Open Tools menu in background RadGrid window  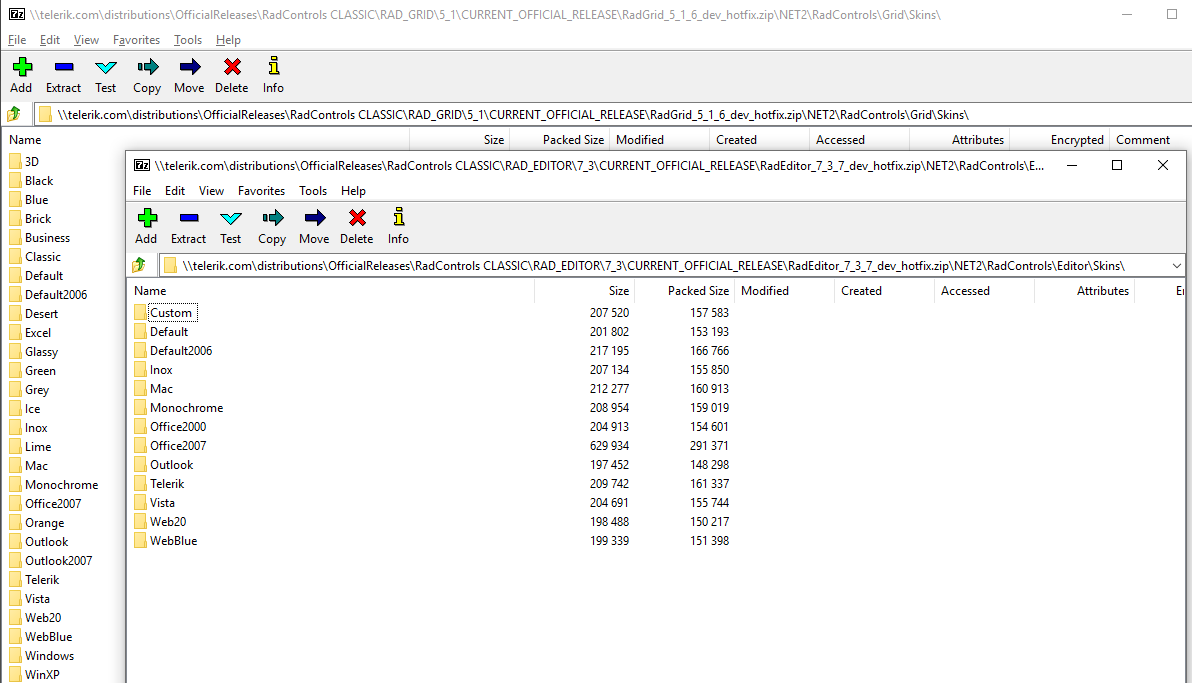click(x=188, y=40)
